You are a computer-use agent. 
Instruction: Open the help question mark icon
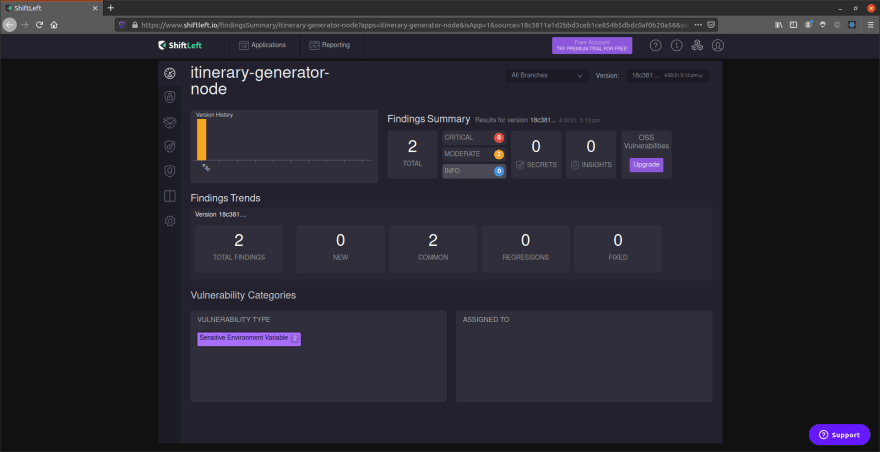[x=656, y=45]
